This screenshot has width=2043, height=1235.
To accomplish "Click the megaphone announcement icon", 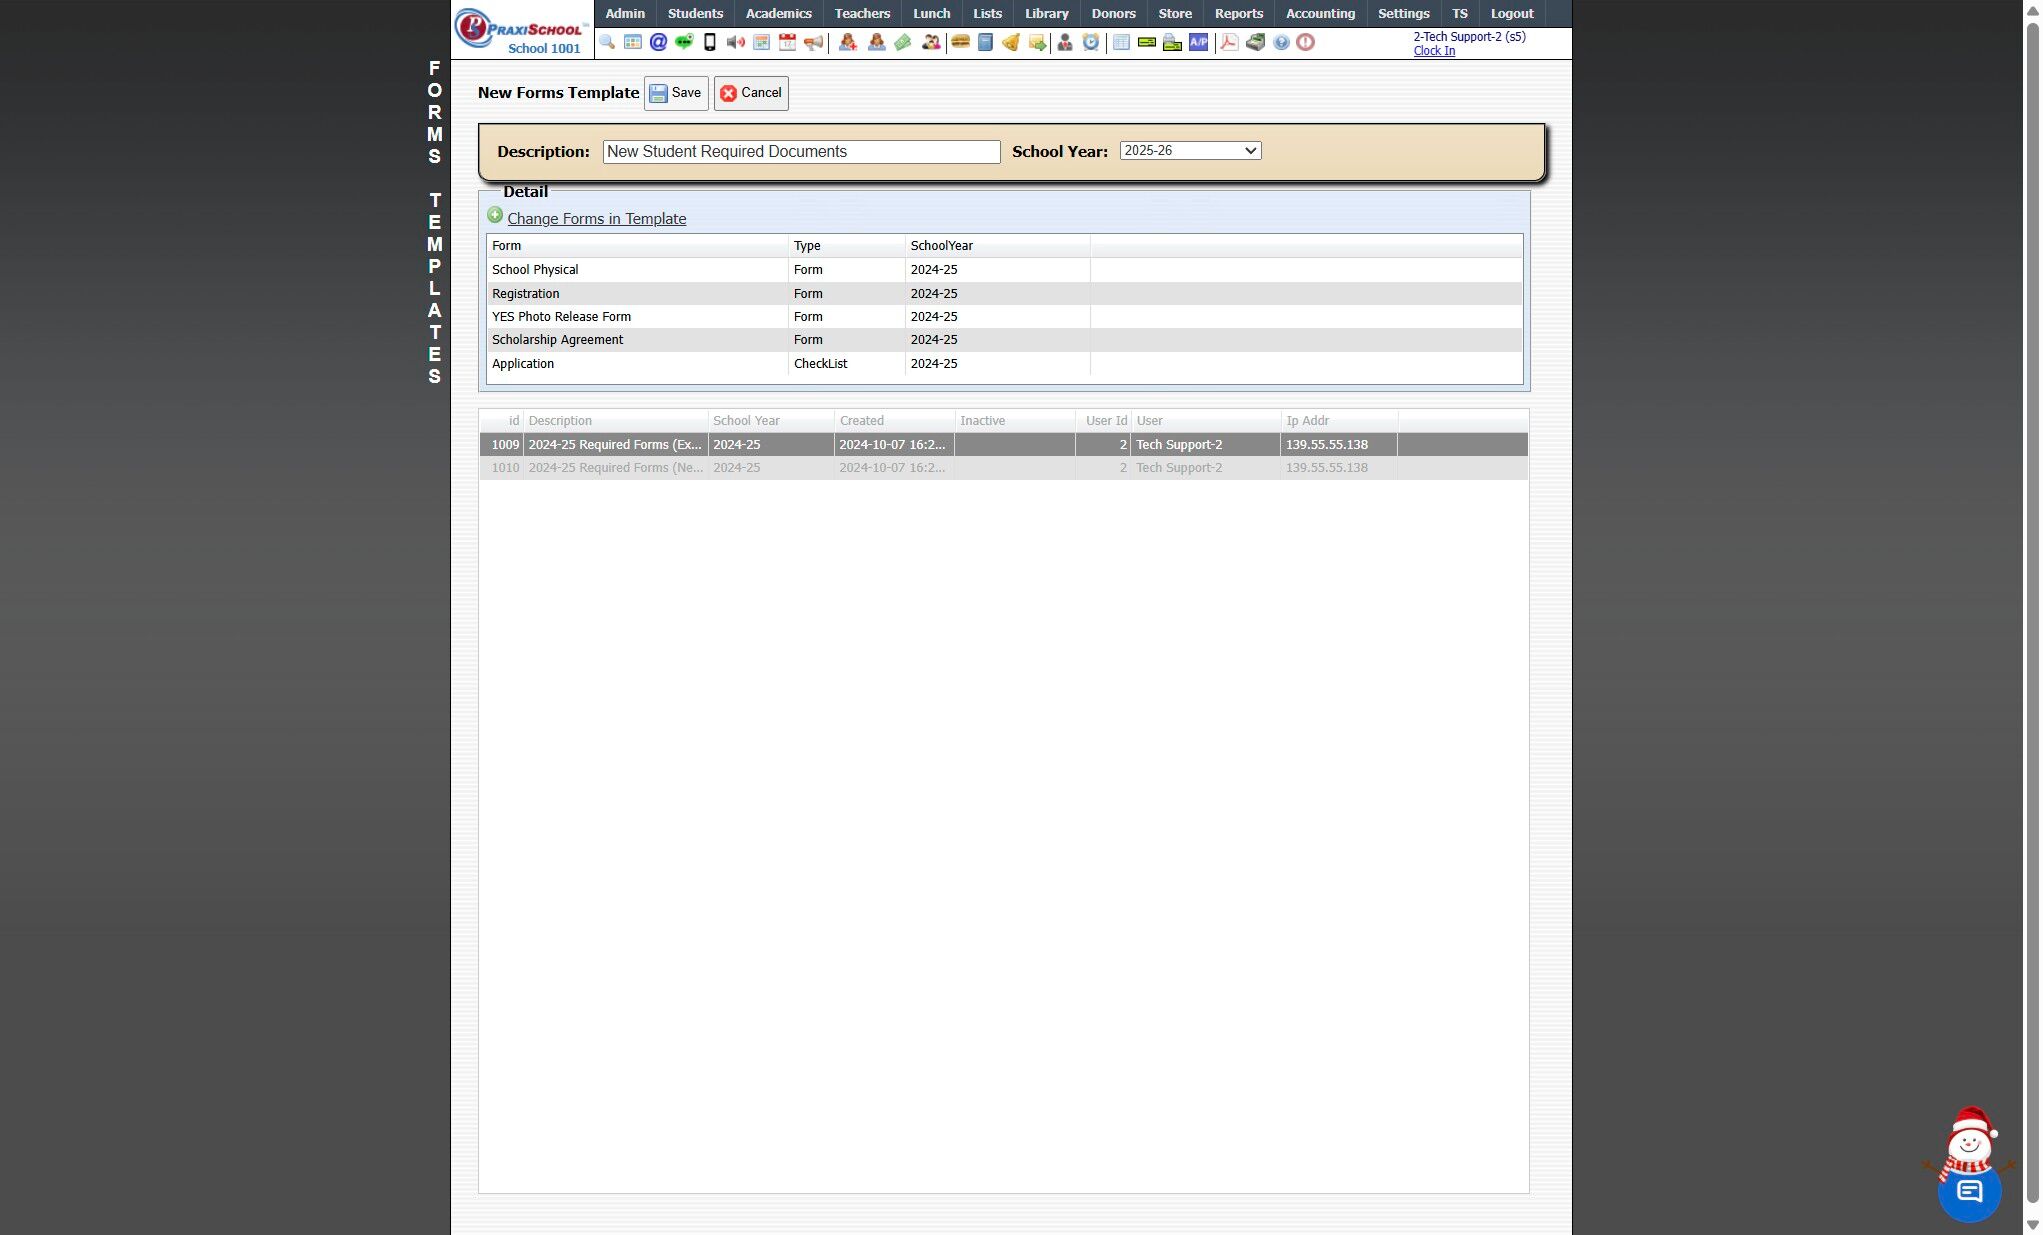I will click(814, 42).
